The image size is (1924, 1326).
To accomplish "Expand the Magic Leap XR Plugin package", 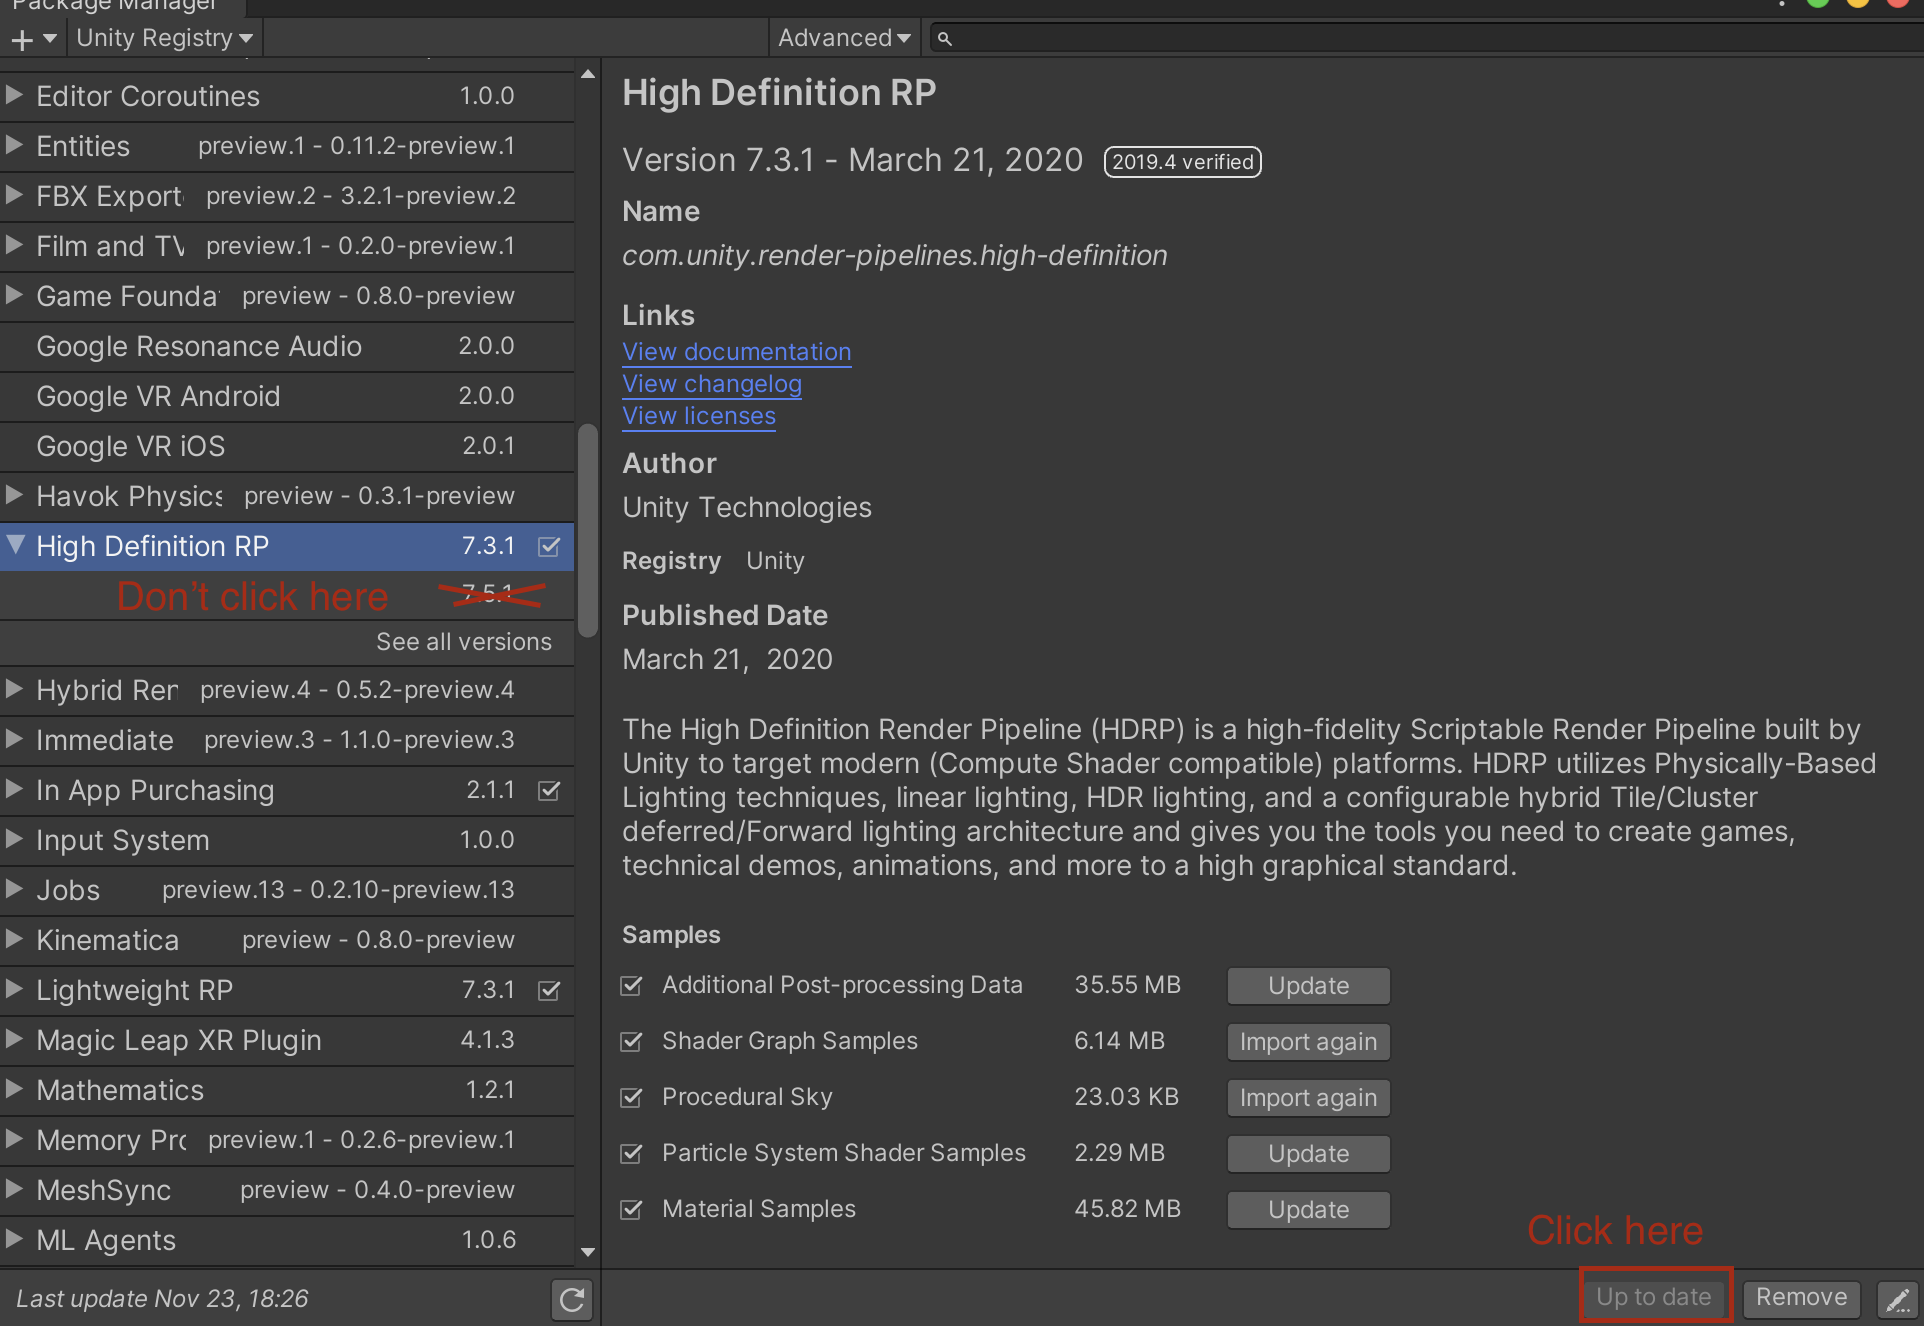I will (x=14, y=1039).
